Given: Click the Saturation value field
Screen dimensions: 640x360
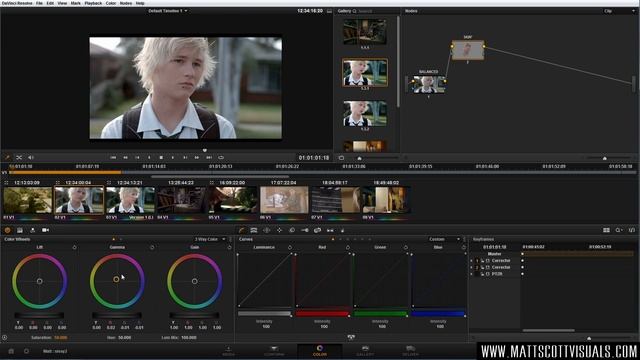Looking at the screenshot, I should point(61,338).
